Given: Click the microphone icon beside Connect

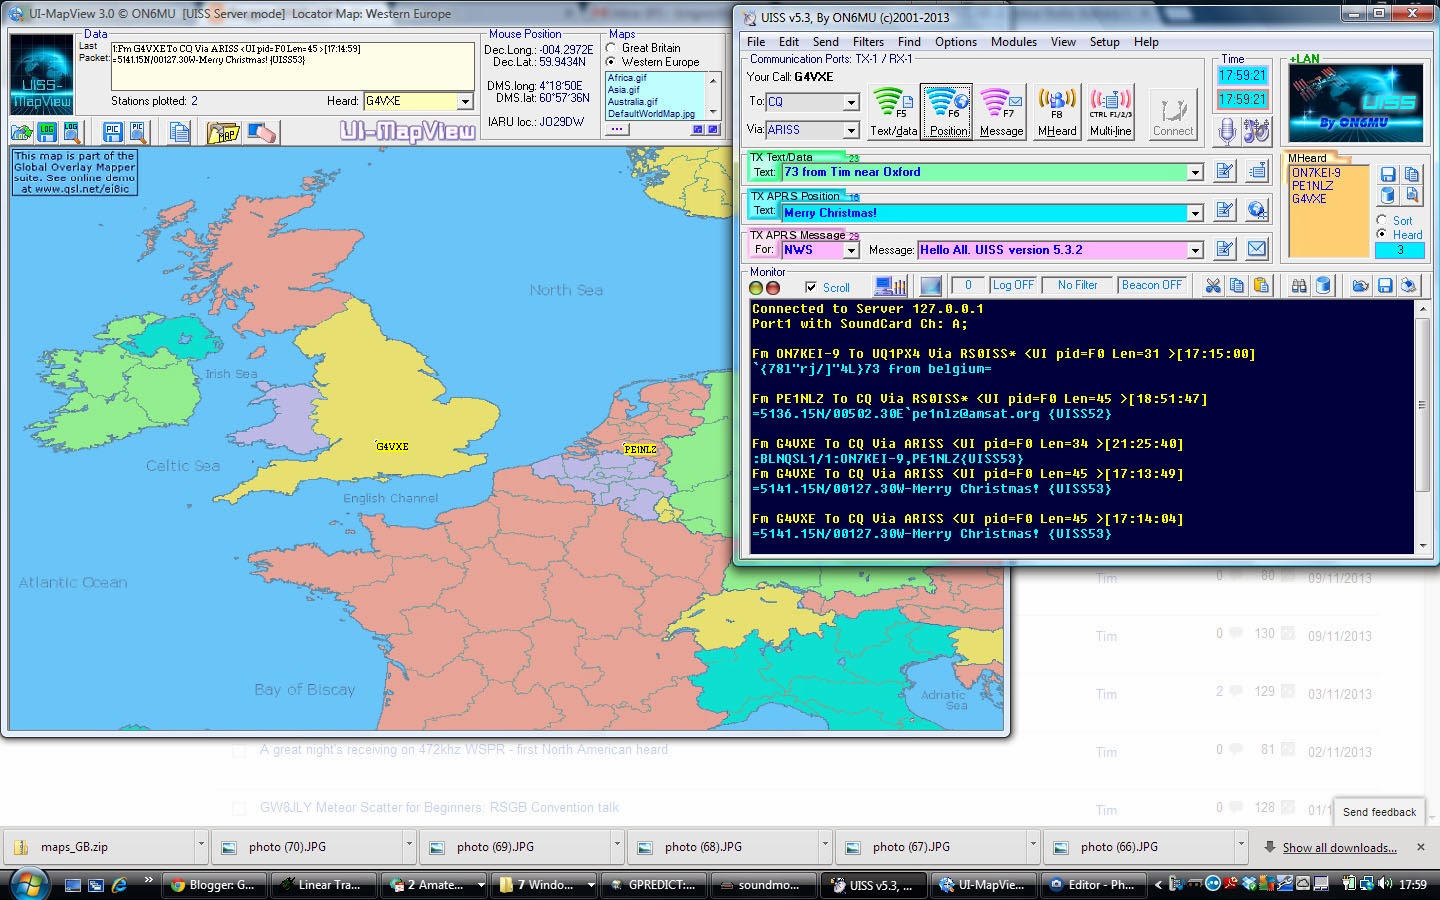Looking at the screenshot, I should (x=1227, y=131).
